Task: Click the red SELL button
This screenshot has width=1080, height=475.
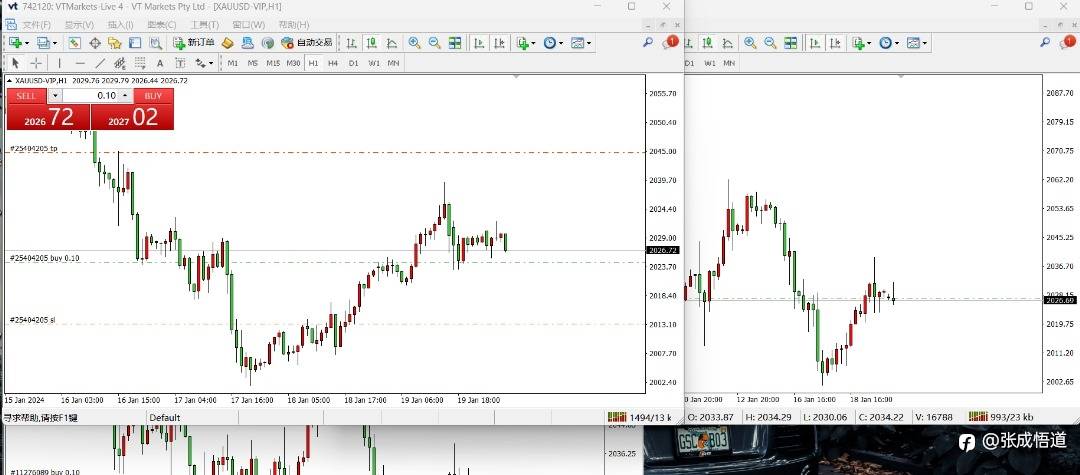Action: point(26,96)
